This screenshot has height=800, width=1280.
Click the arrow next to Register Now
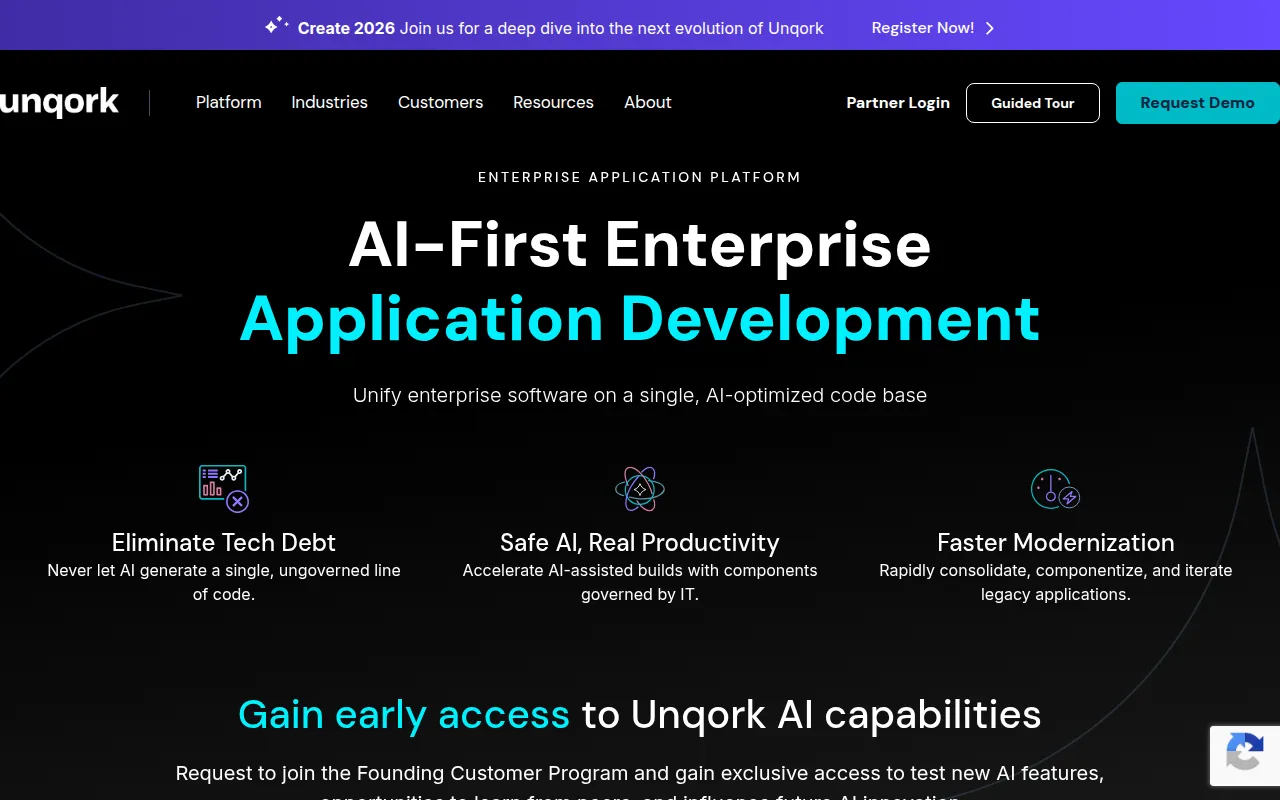[990, 28]
